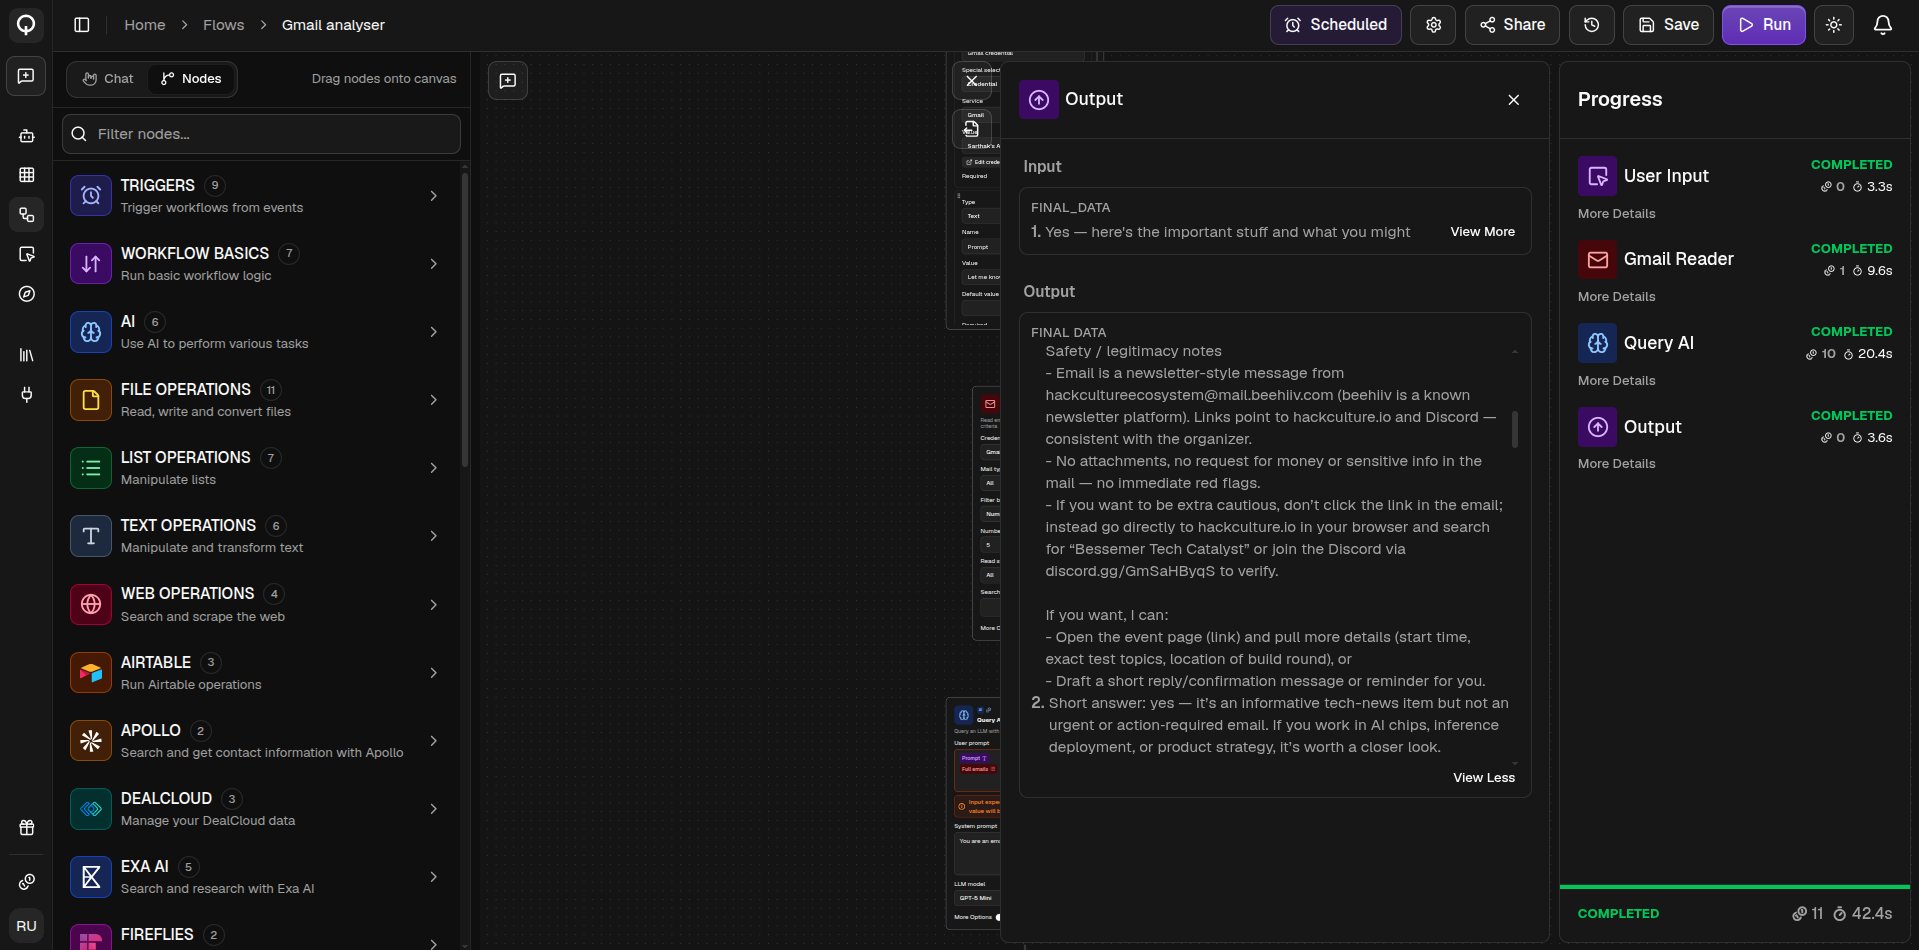Click View More in Input section
1919x950 pixels.
click(1482, 232)
